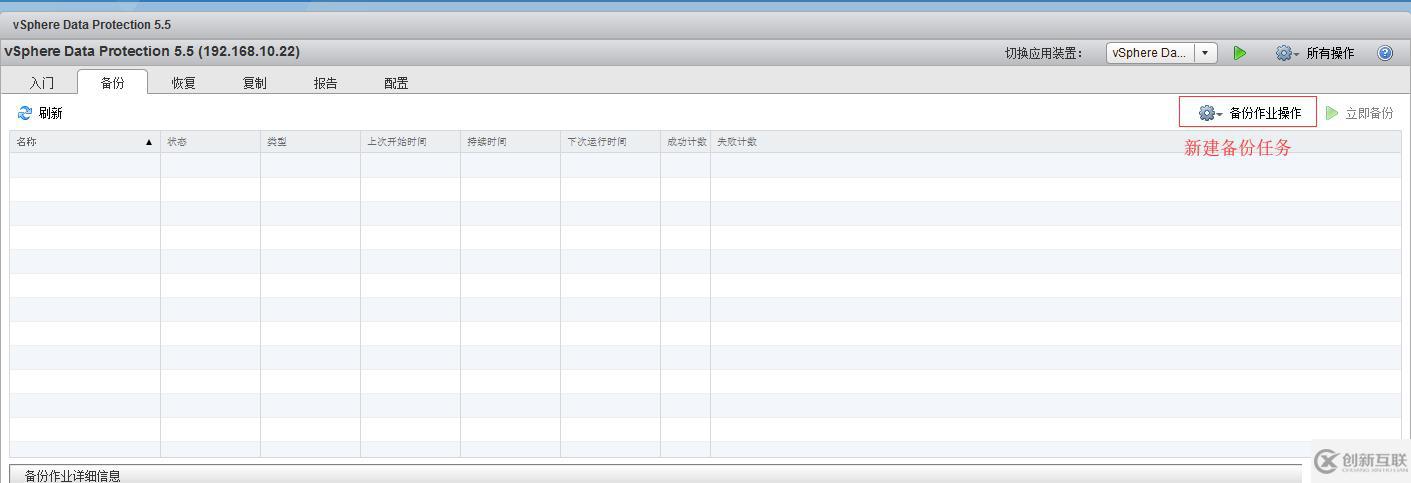Go to the 复制 tab
The width and height of the screenshot is (1411, 483).
254,83
